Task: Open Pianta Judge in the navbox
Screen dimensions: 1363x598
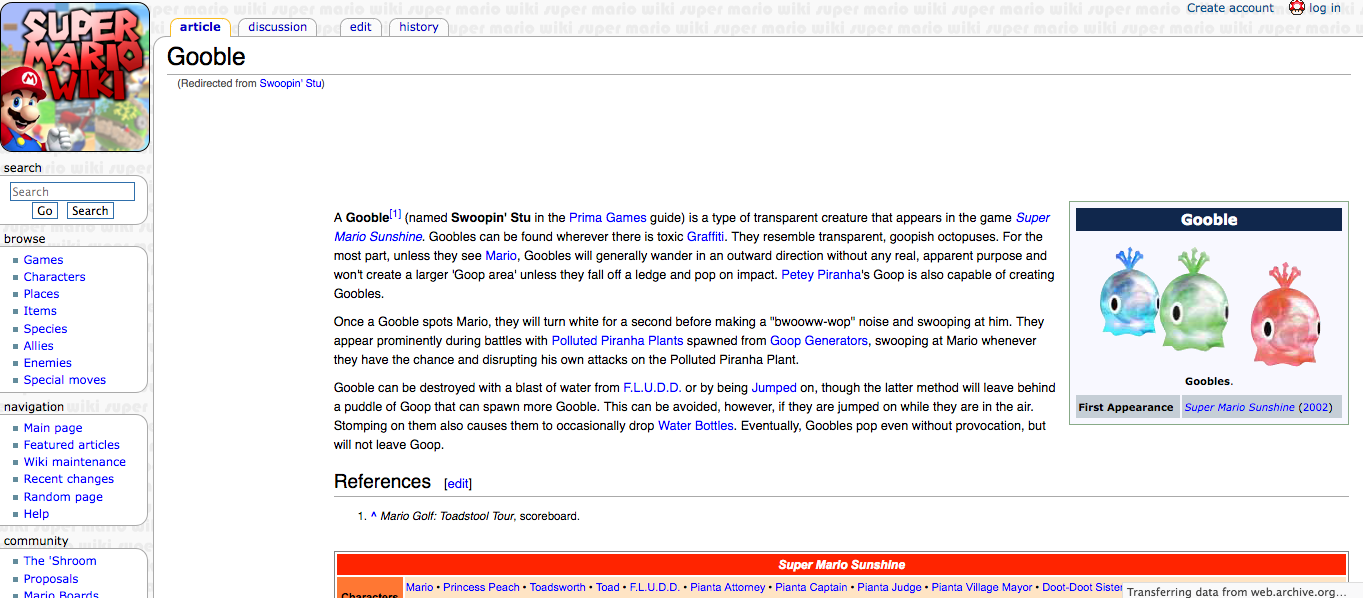Action: pos(890,587)
